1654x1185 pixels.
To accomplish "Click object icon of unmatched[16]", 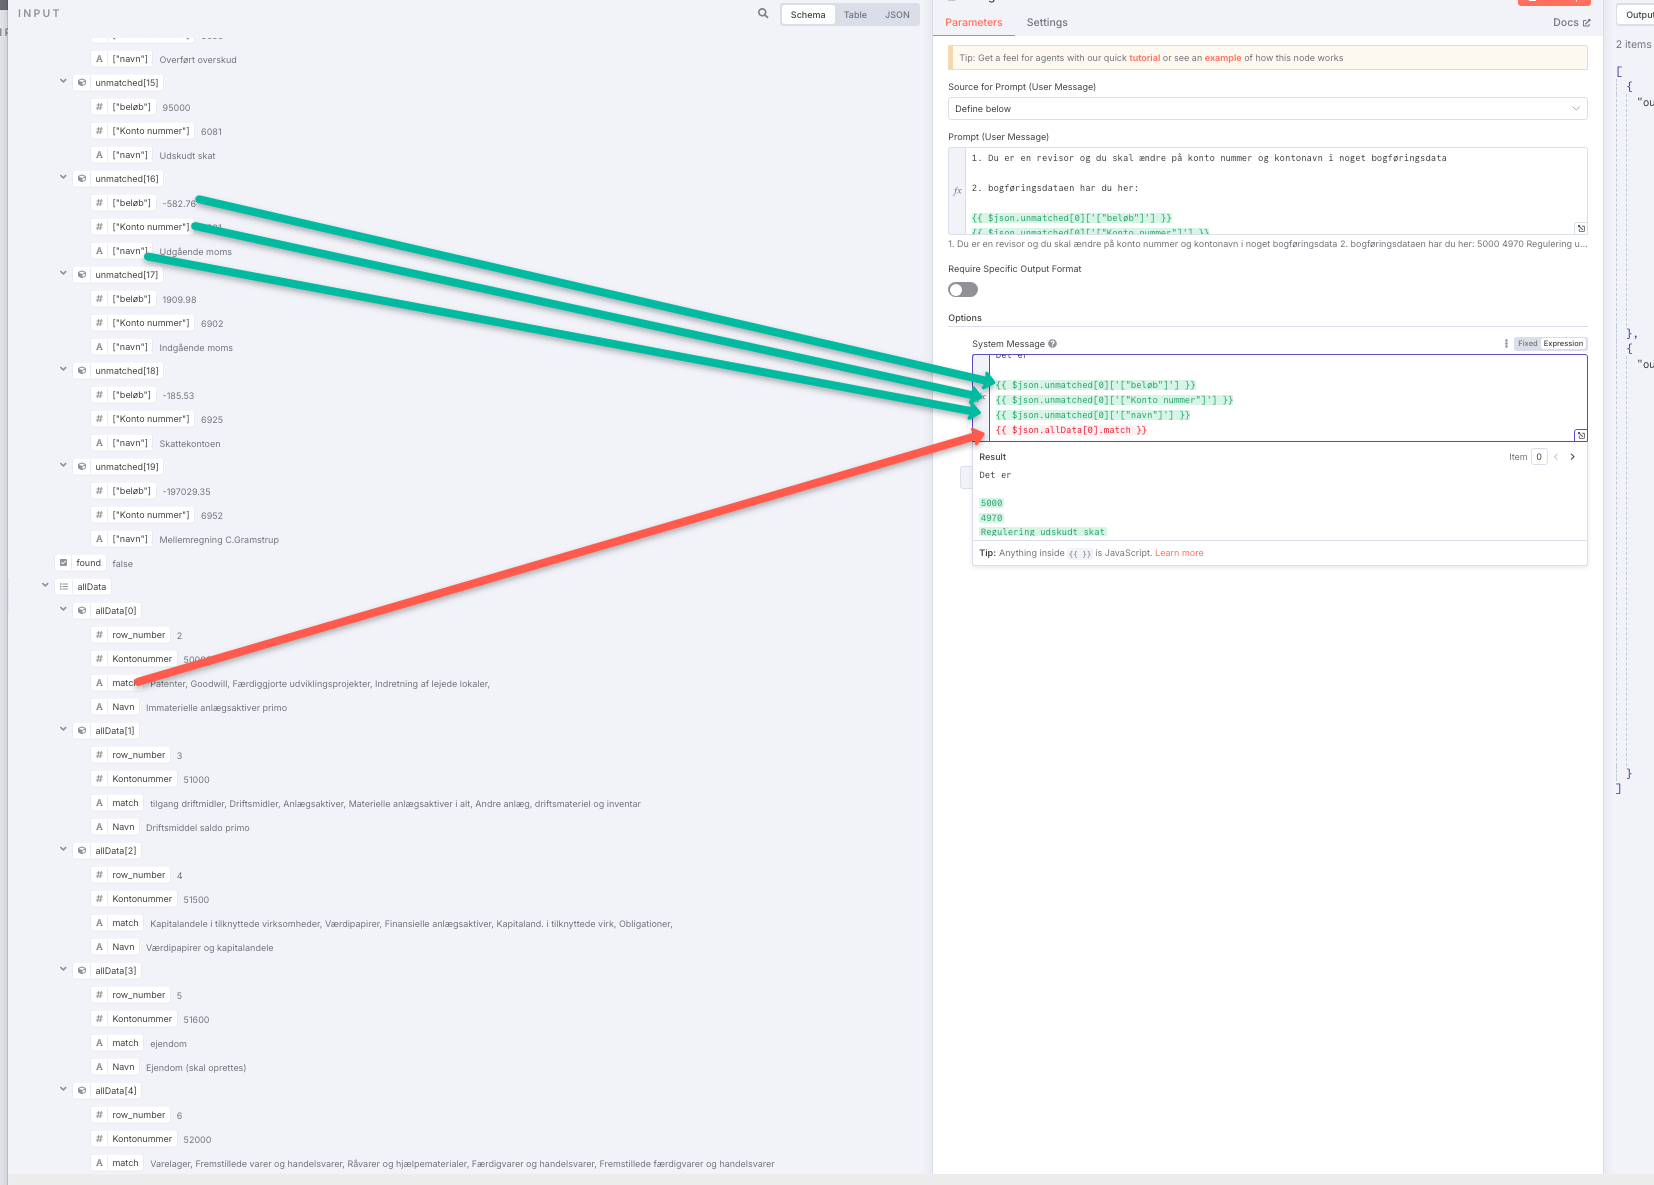I will (x=82, y=179).
